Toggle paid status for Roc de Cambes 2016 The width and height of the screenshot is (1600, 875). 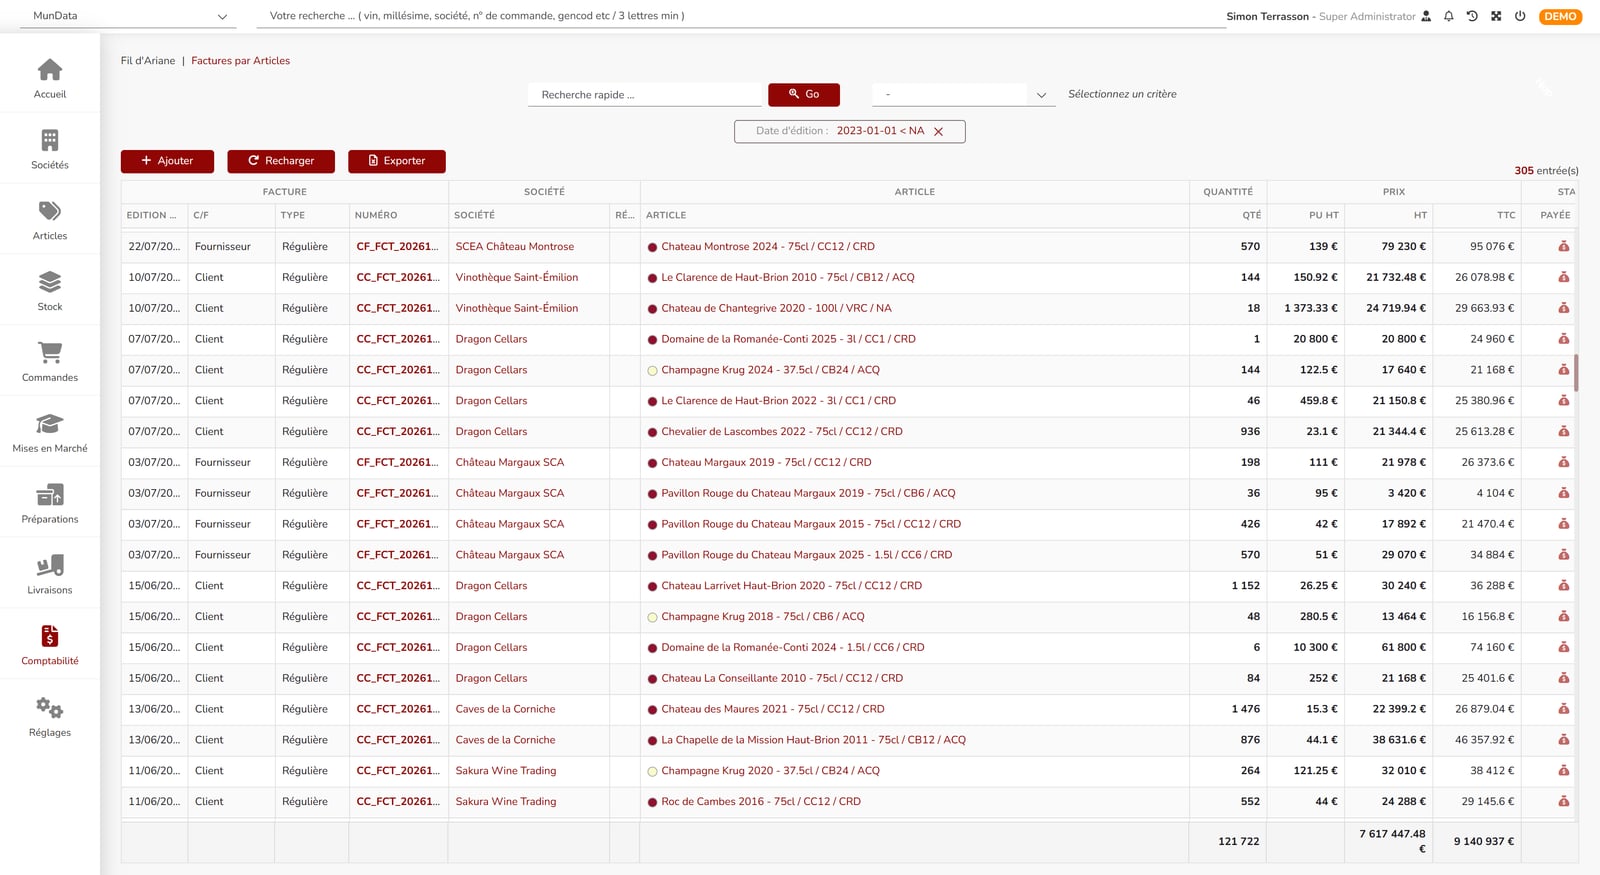[x=1564, y=801]
